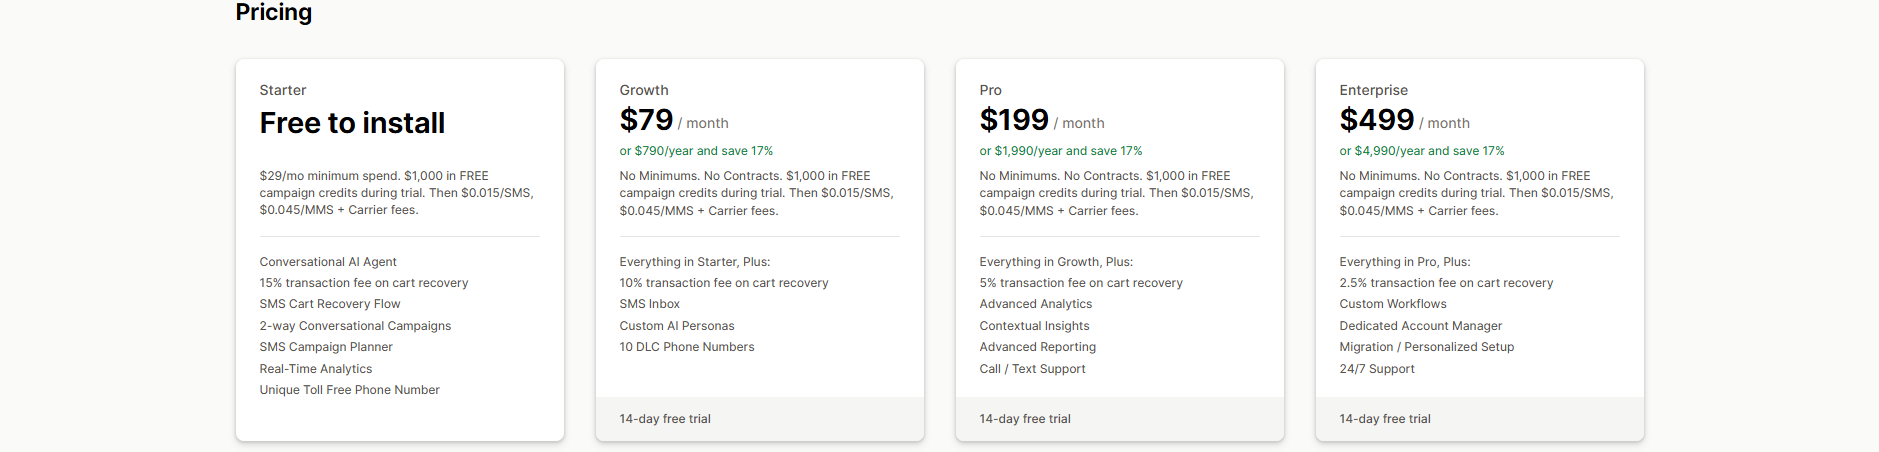Click the "Custom AI Personas" feature
Viewport: 1879px width, 452px height.
[x=677, y=326]
